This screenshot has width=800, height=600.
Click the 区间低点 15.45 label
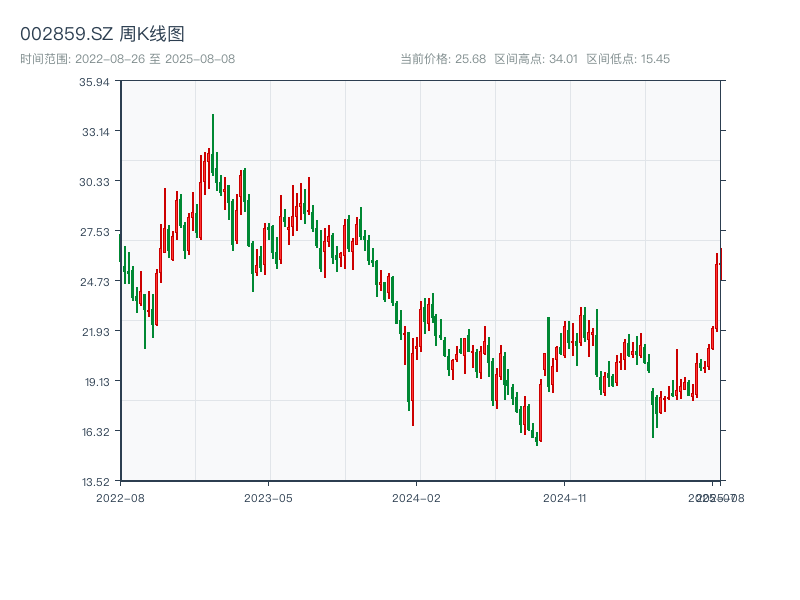[x=628, y=59]
